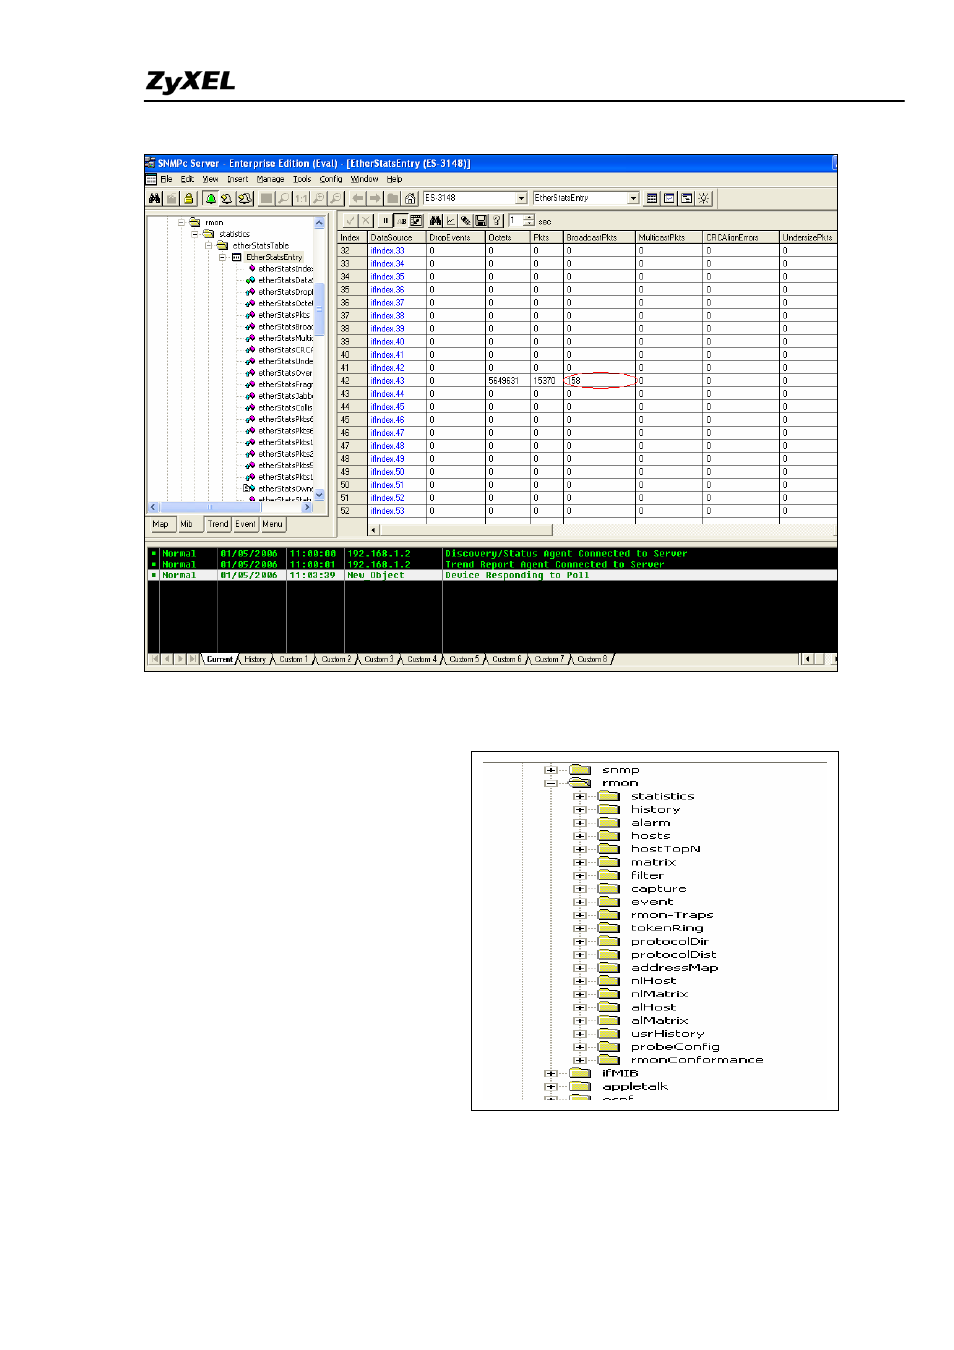954x1350 pixels.
Task: Click the MIB tree horizontal scrollbar
Action: [231, 507]
